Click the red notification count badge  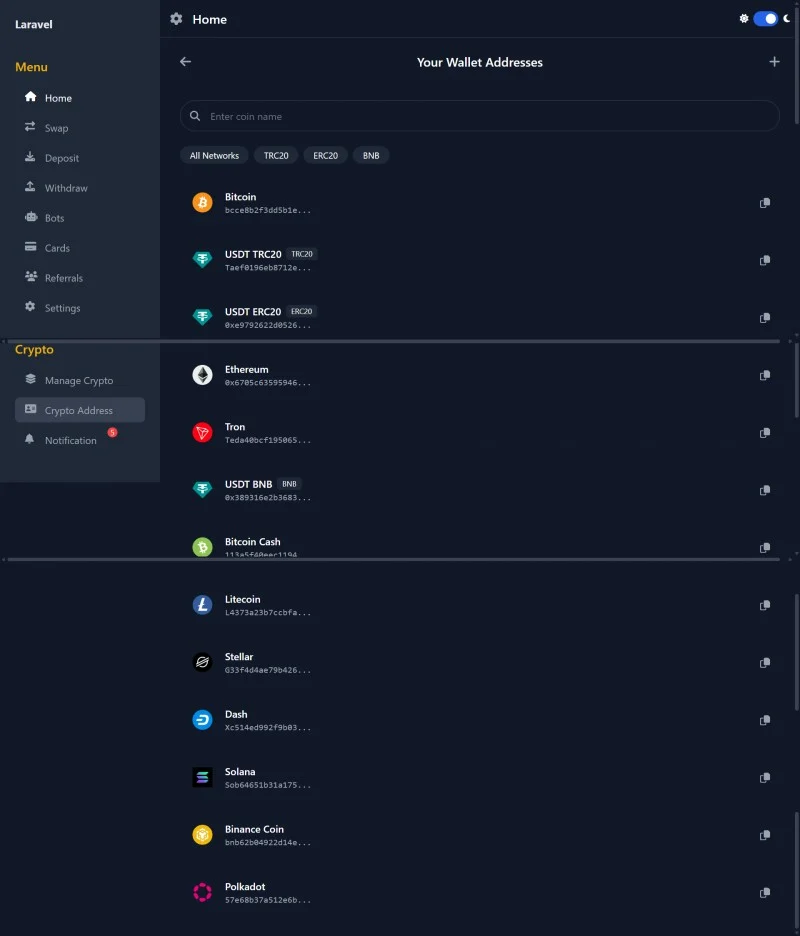(x=112, y=432)
